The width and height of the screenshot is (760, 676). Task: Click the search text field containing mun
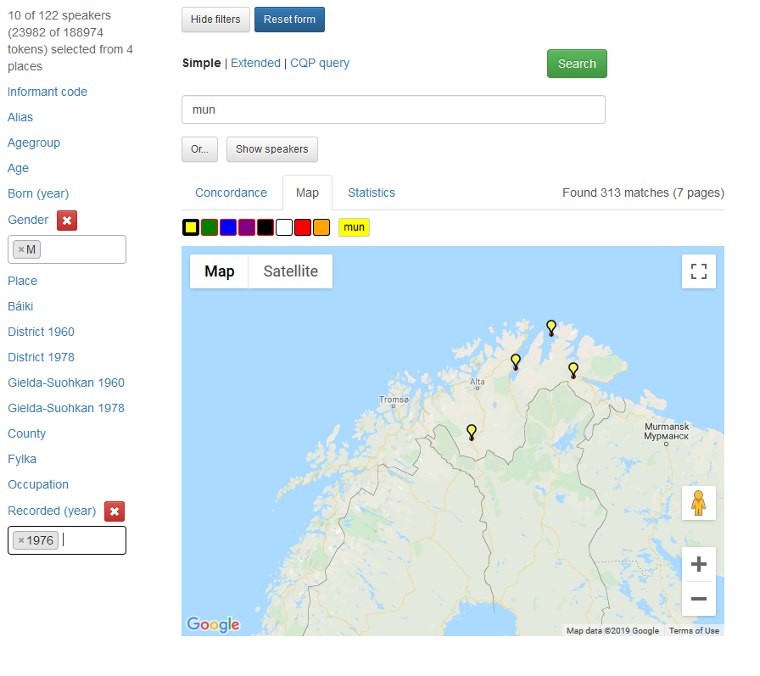click(x=393, y=110)
